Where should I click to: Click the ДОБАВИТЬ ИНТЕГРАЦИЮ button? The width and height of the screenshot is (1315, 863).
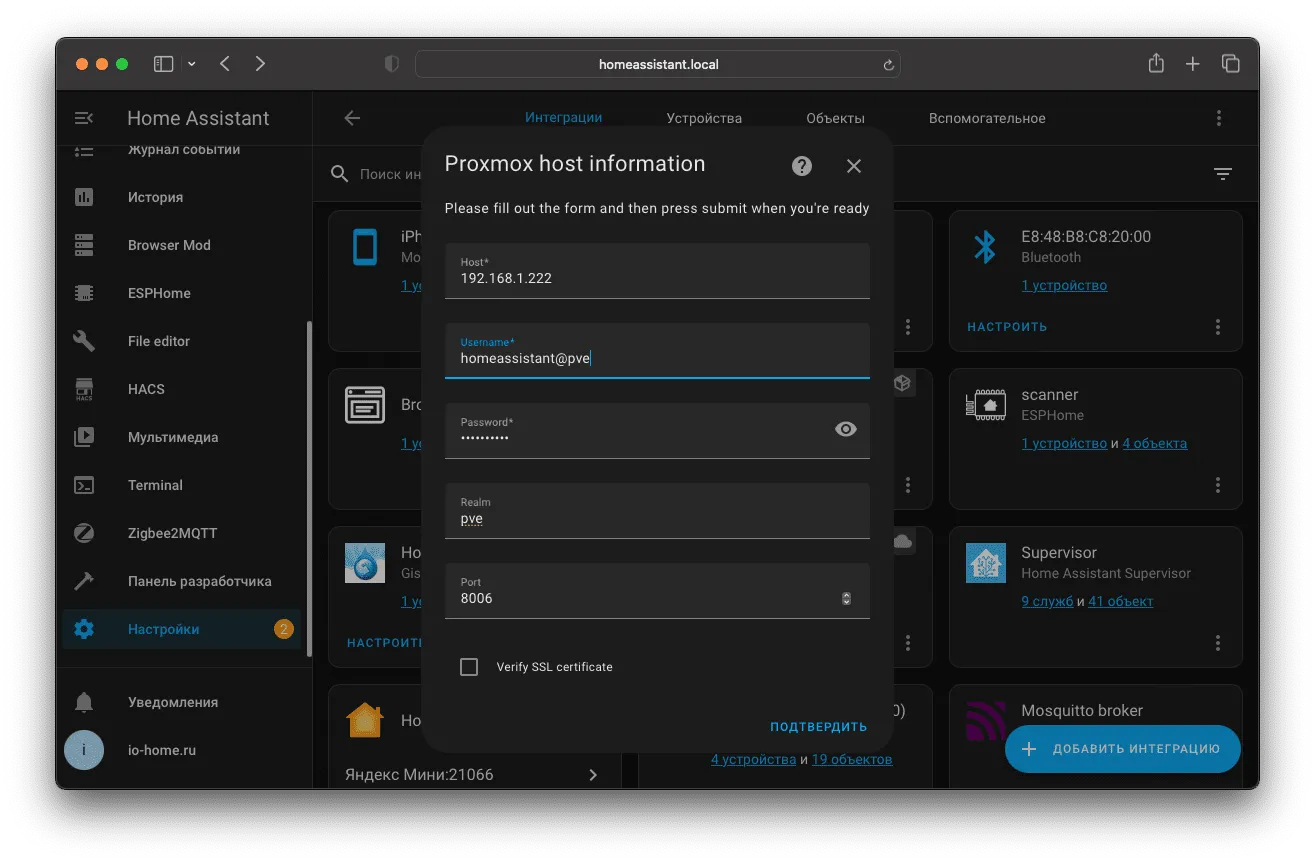[x=1122, y=749]
